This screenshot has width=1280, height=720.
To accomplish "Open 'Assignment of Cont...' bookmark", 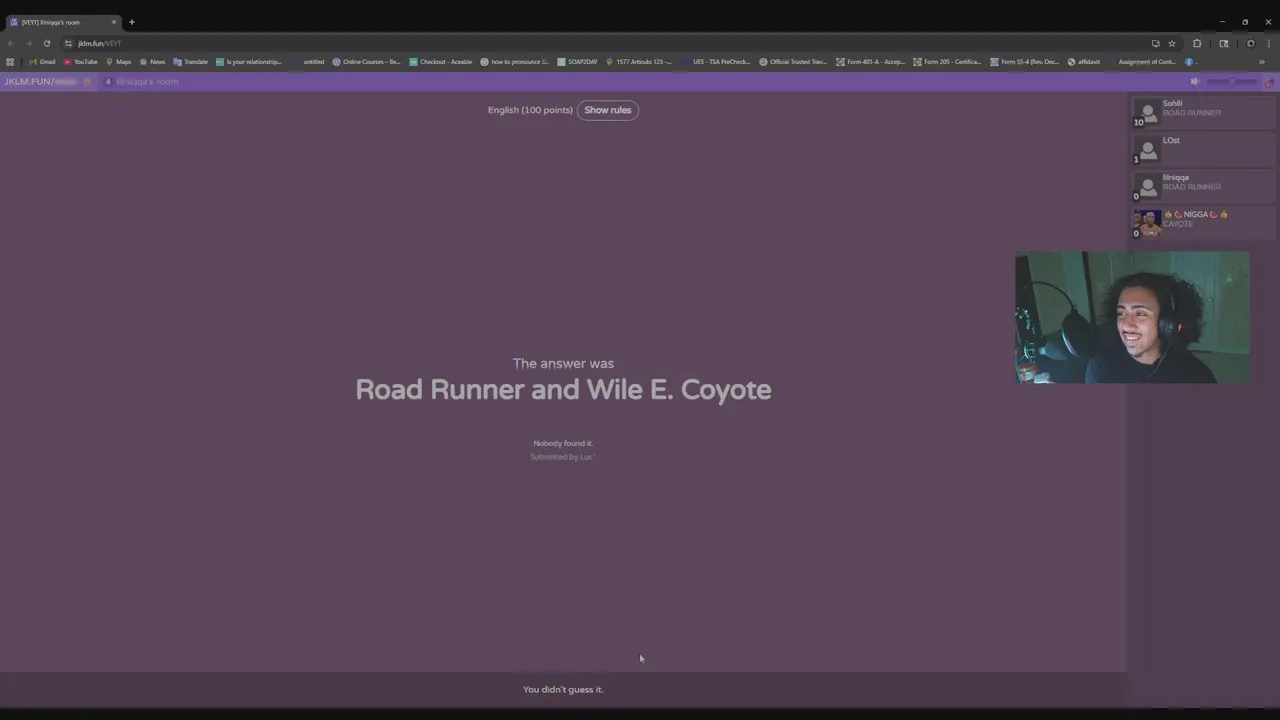I will point(1142,62).
